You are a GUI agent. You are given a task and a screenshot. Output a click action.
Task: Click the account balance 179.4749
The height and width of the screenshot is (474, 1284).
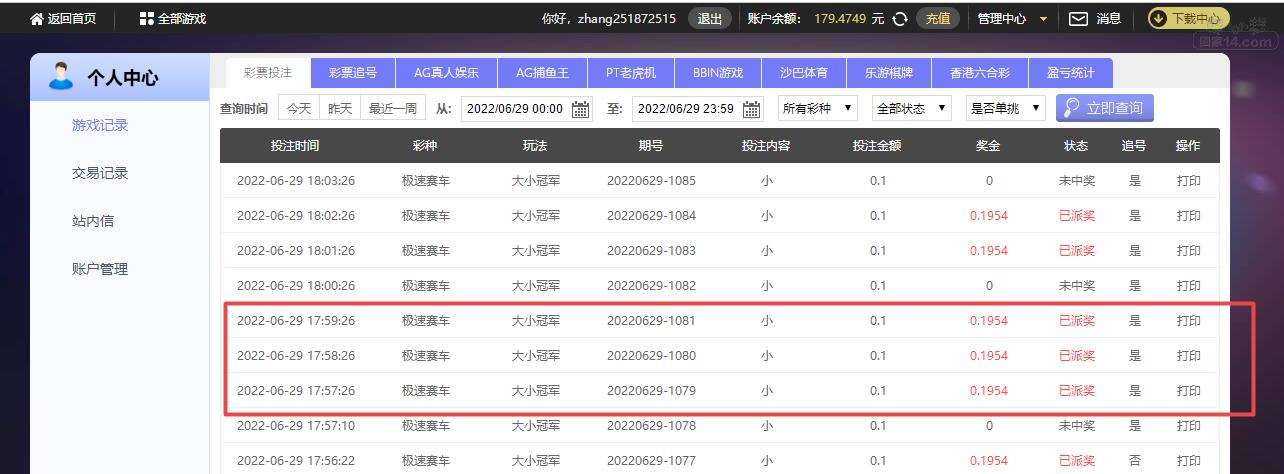839,19
